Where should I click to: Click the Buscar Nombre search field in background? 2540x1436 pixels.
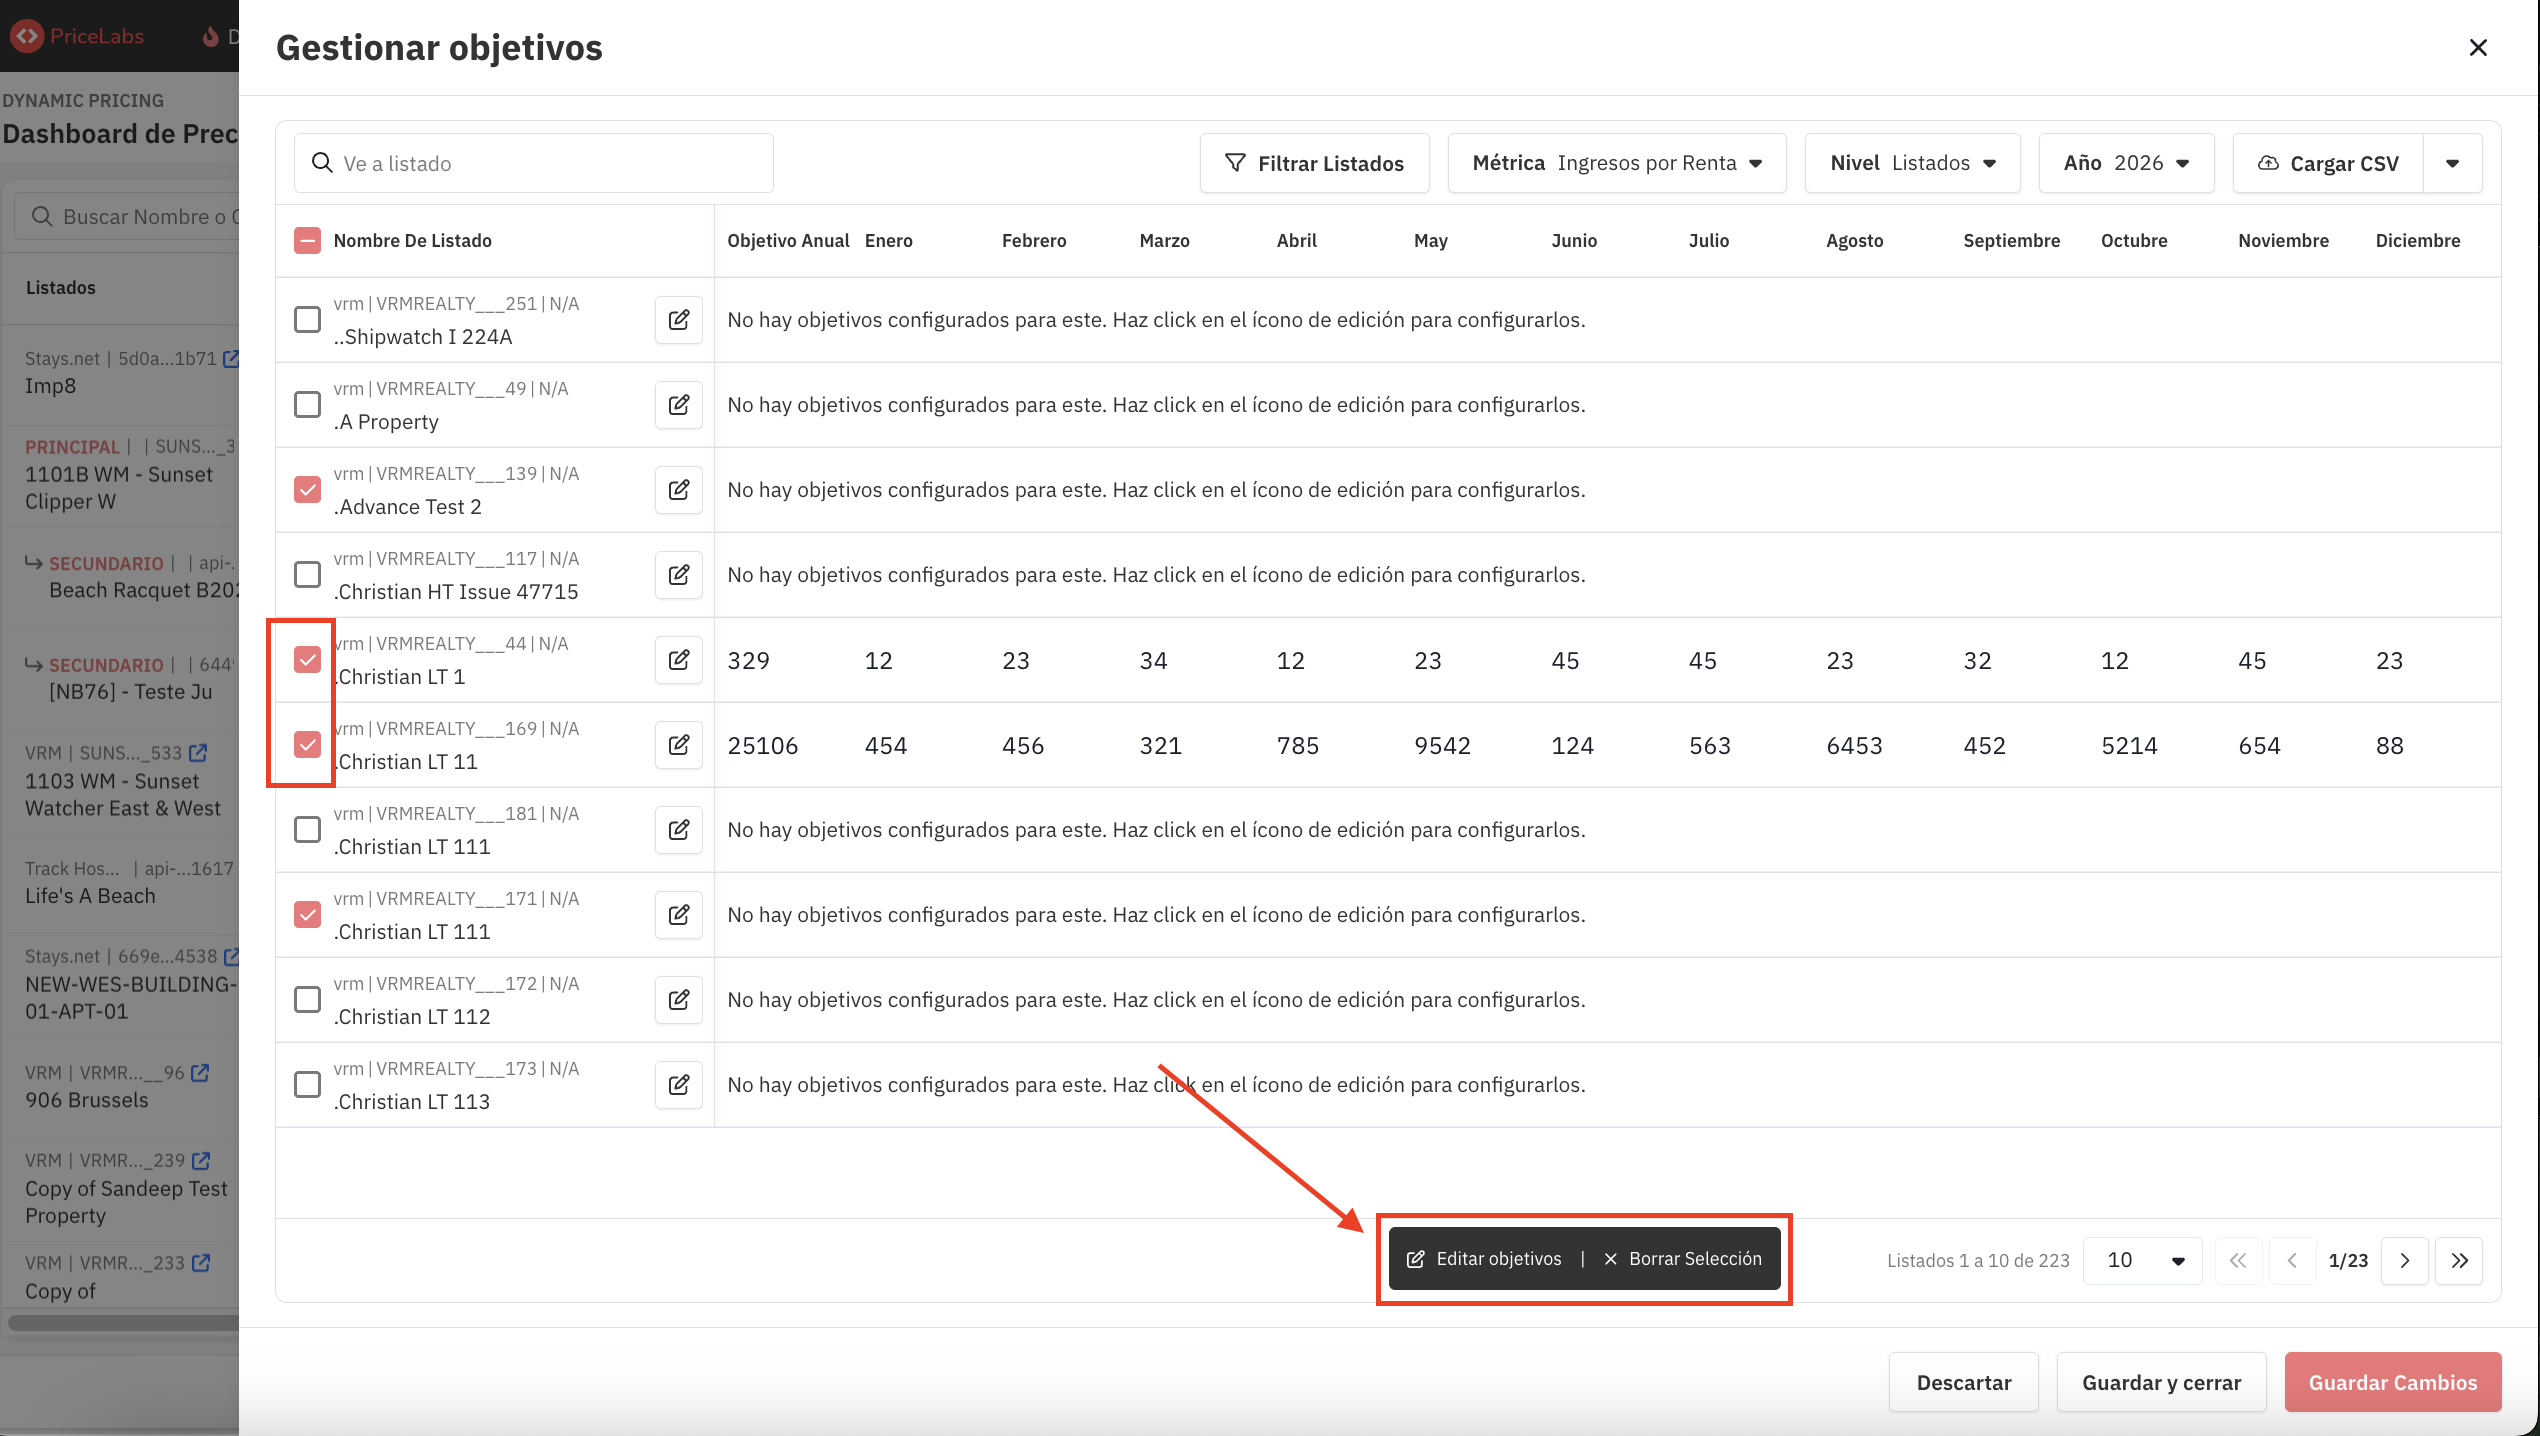127,216
